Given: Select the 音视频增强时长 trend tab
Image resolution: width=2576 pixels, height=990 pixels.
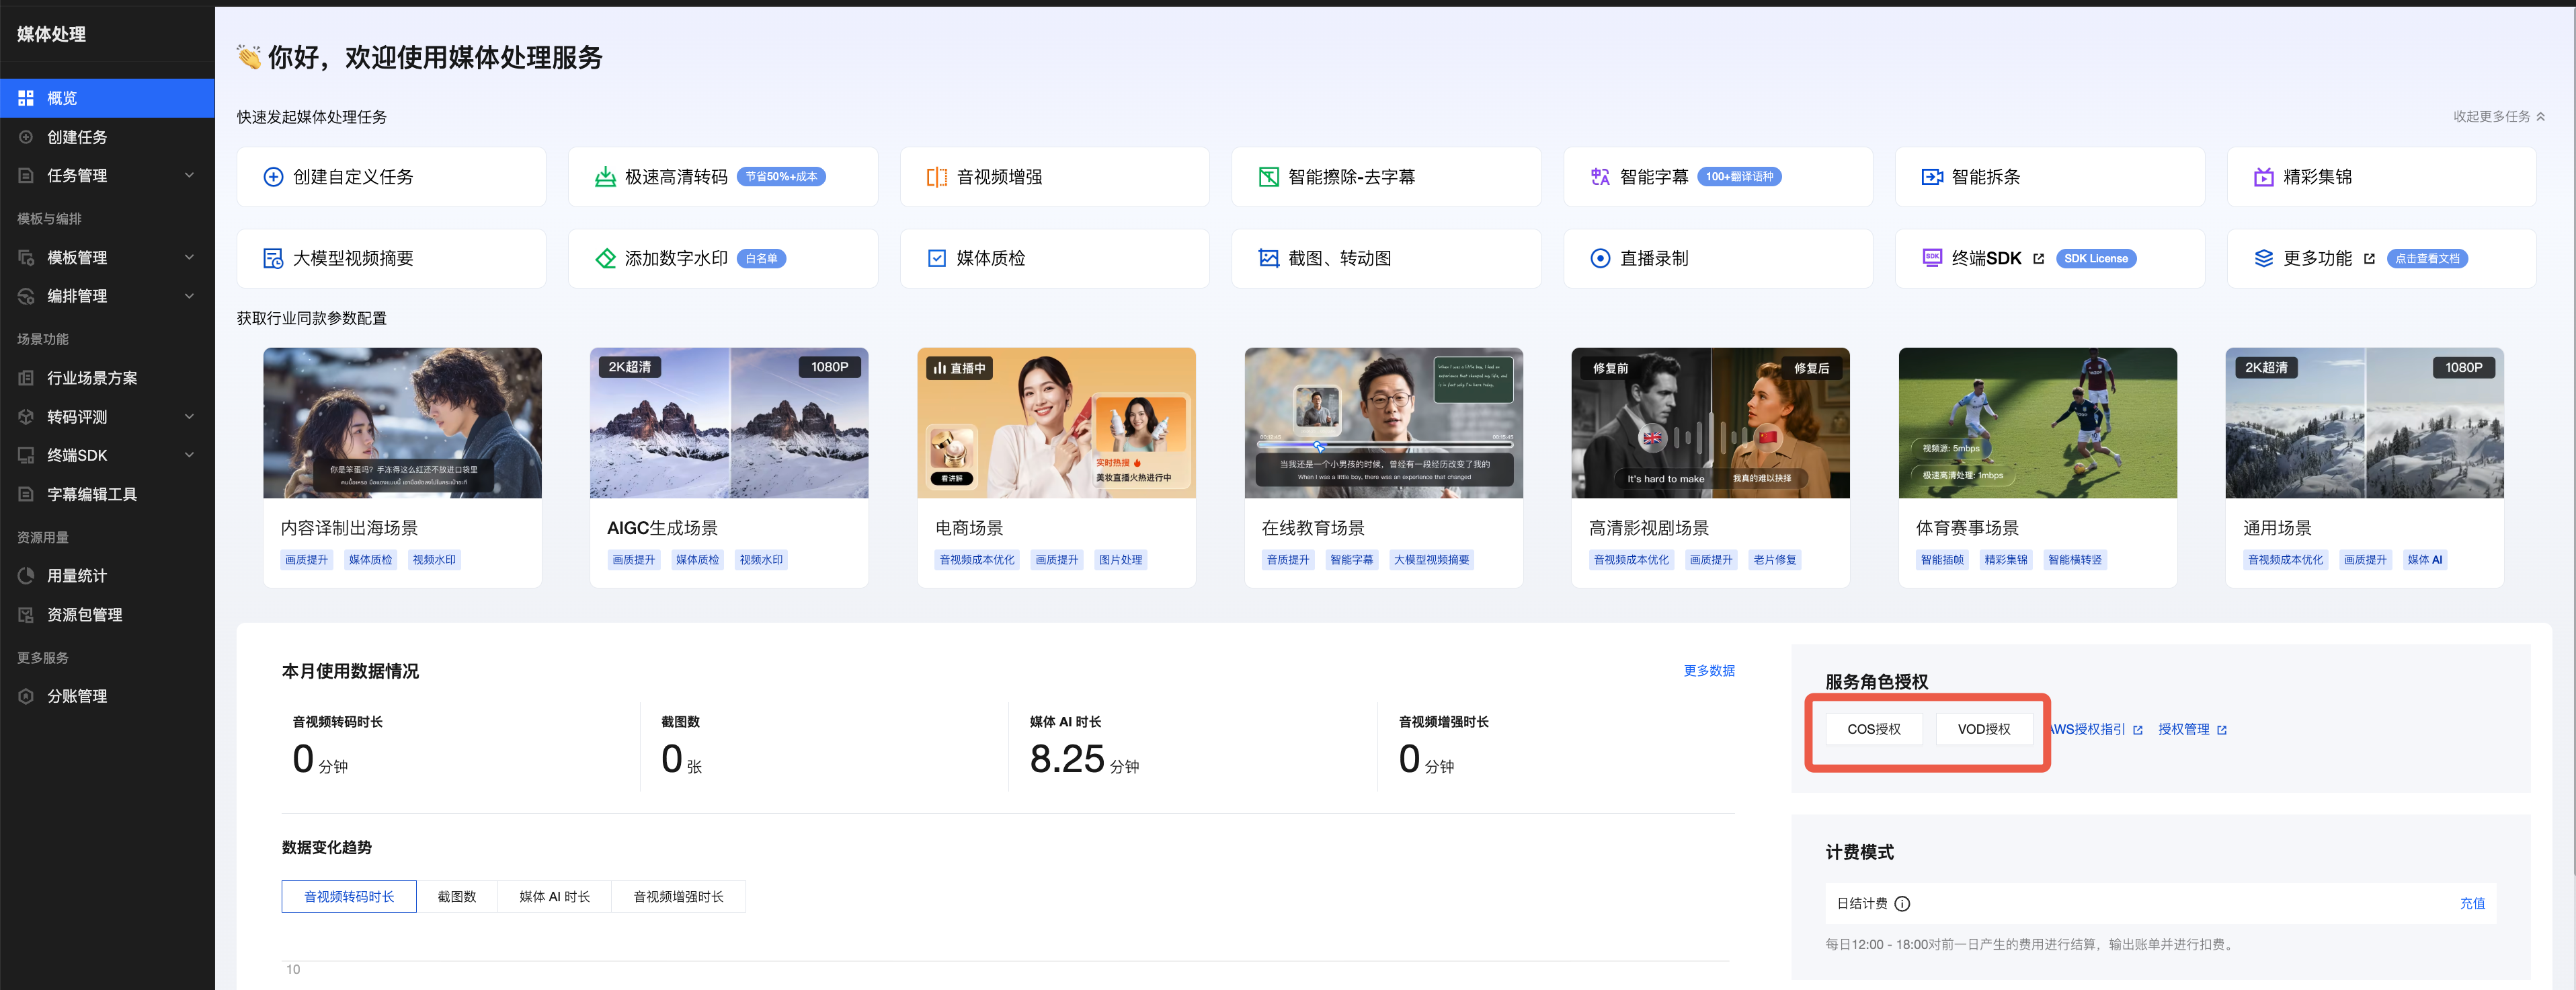Looking at the screenshot, I should [678, 897].
